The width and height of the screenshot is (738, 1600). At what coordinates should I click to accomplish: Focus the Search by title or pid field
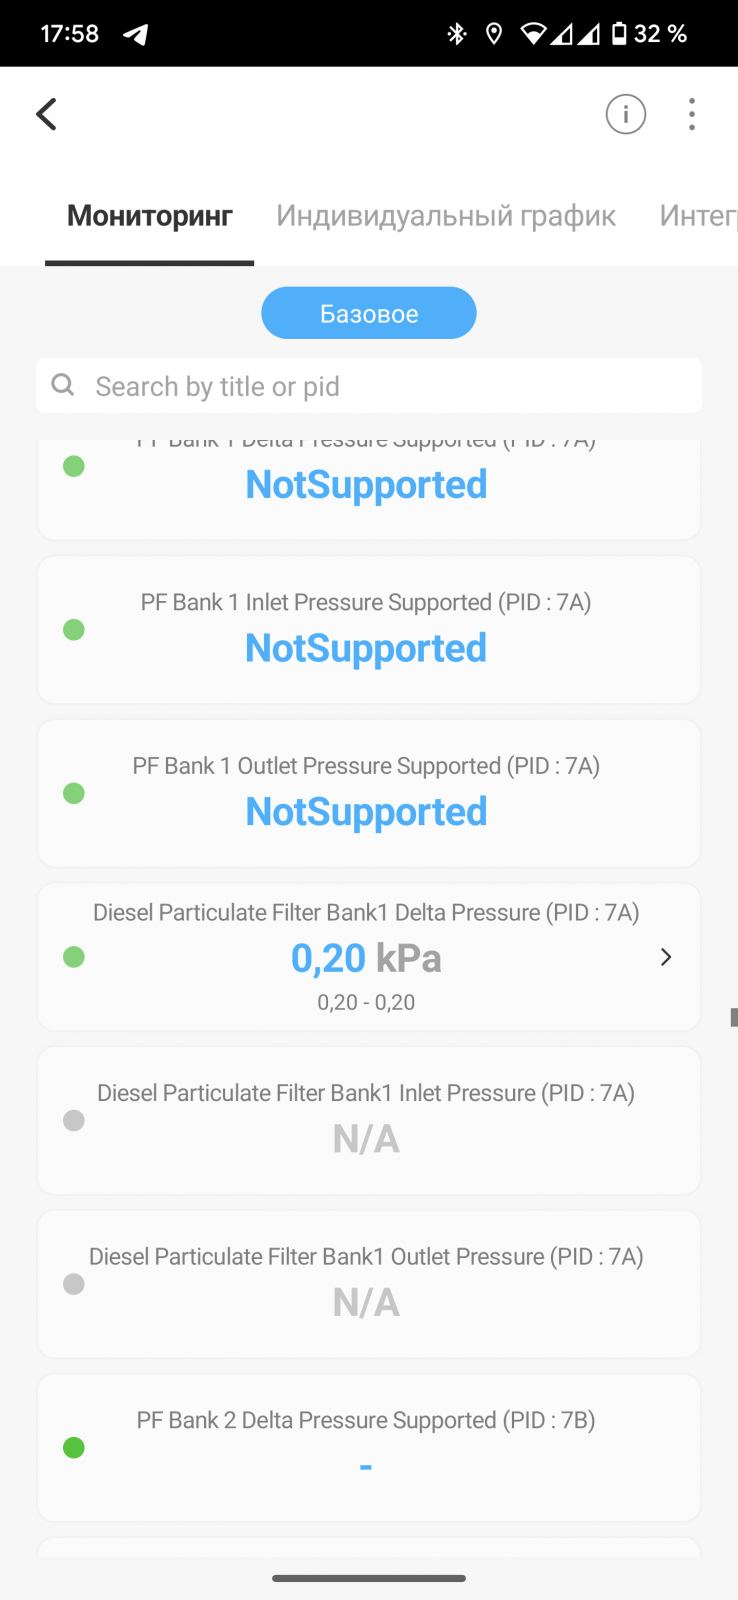[x=390, y=386]
